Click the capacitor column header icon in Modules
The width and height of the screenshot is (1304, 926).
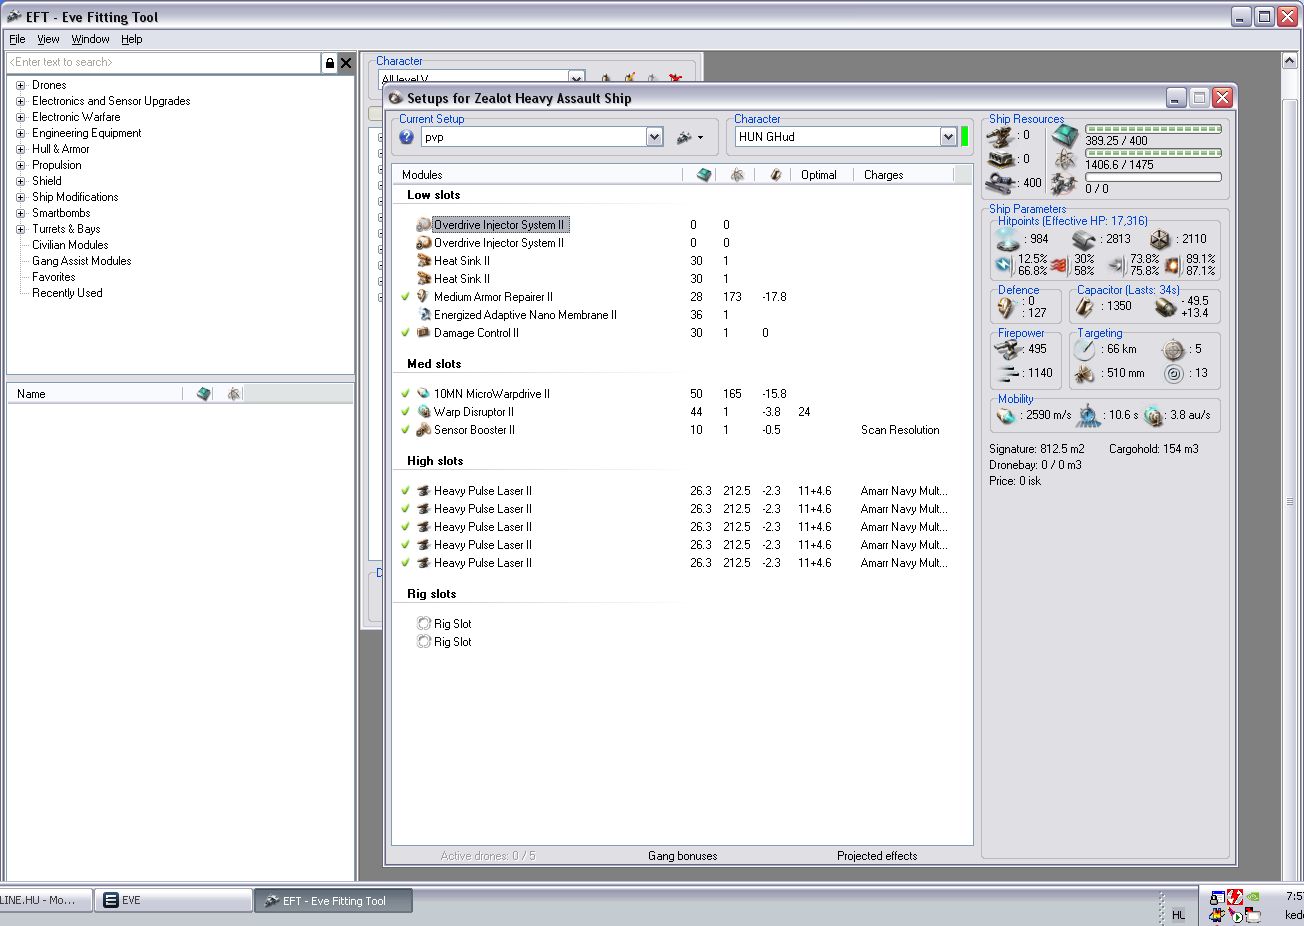tap(775, 175)
